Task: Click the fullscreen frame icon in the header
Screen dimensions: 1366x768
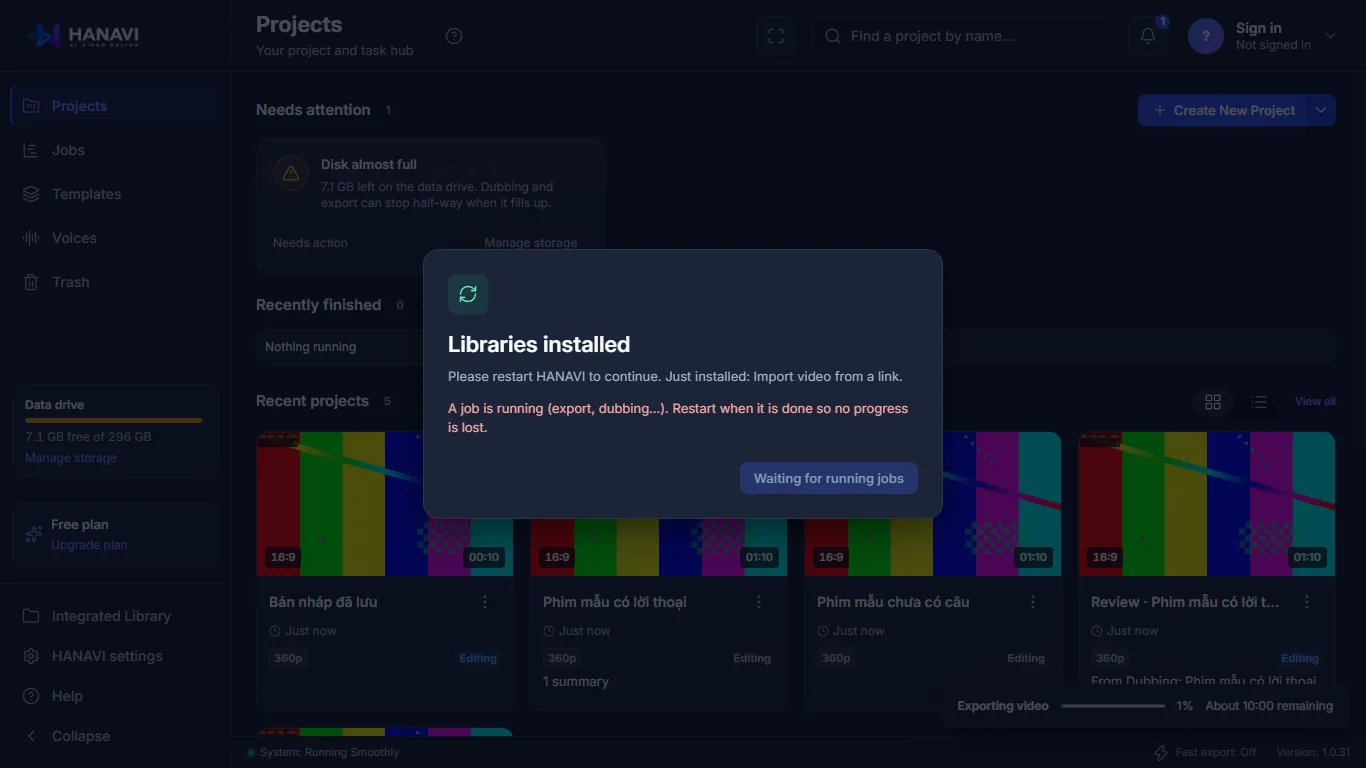Action: pyautogui.click(x=776, y=36)
